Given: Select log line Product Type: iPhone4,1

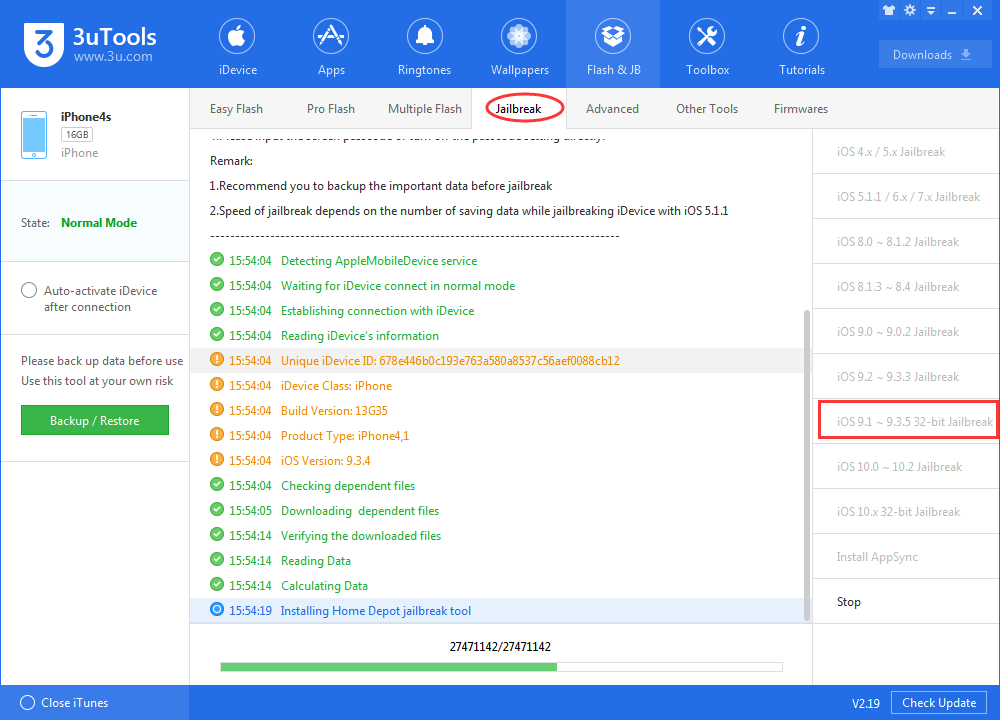Looking at the screenshot, I should click(x=501, y=436).
